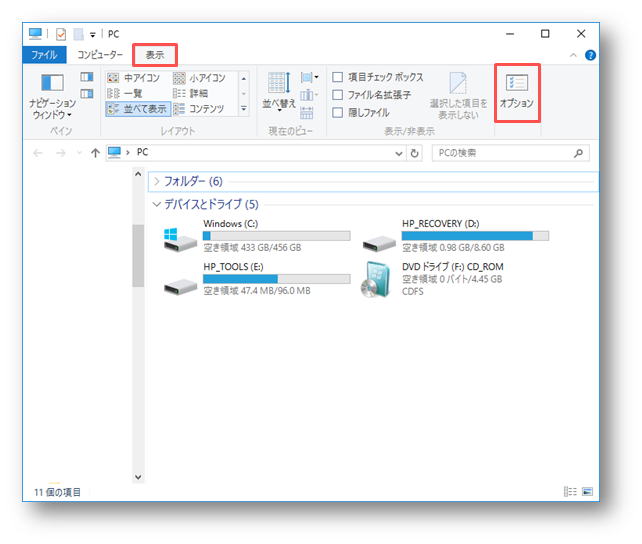Open the ファイル tab
Screen dimensions: 642x544
pyautogui.click(x=44, y=55)
